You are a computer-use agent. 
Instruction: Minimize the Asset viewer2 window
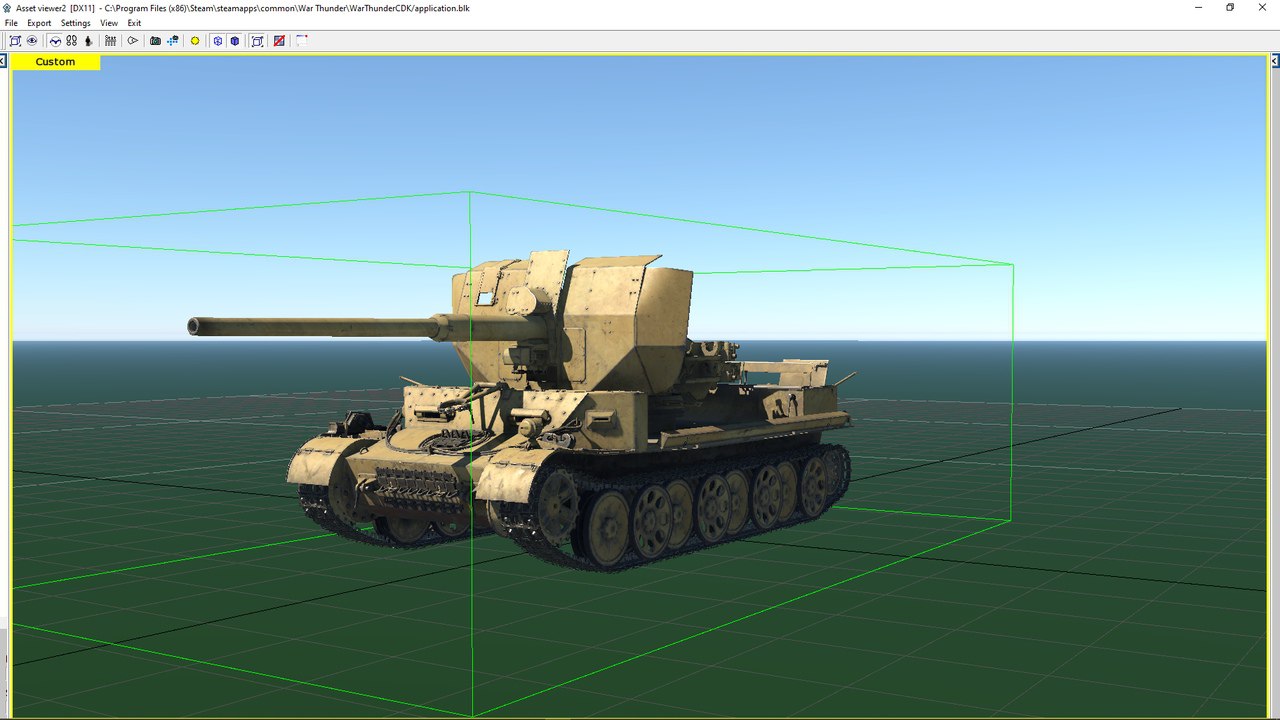click(1199, 7)
